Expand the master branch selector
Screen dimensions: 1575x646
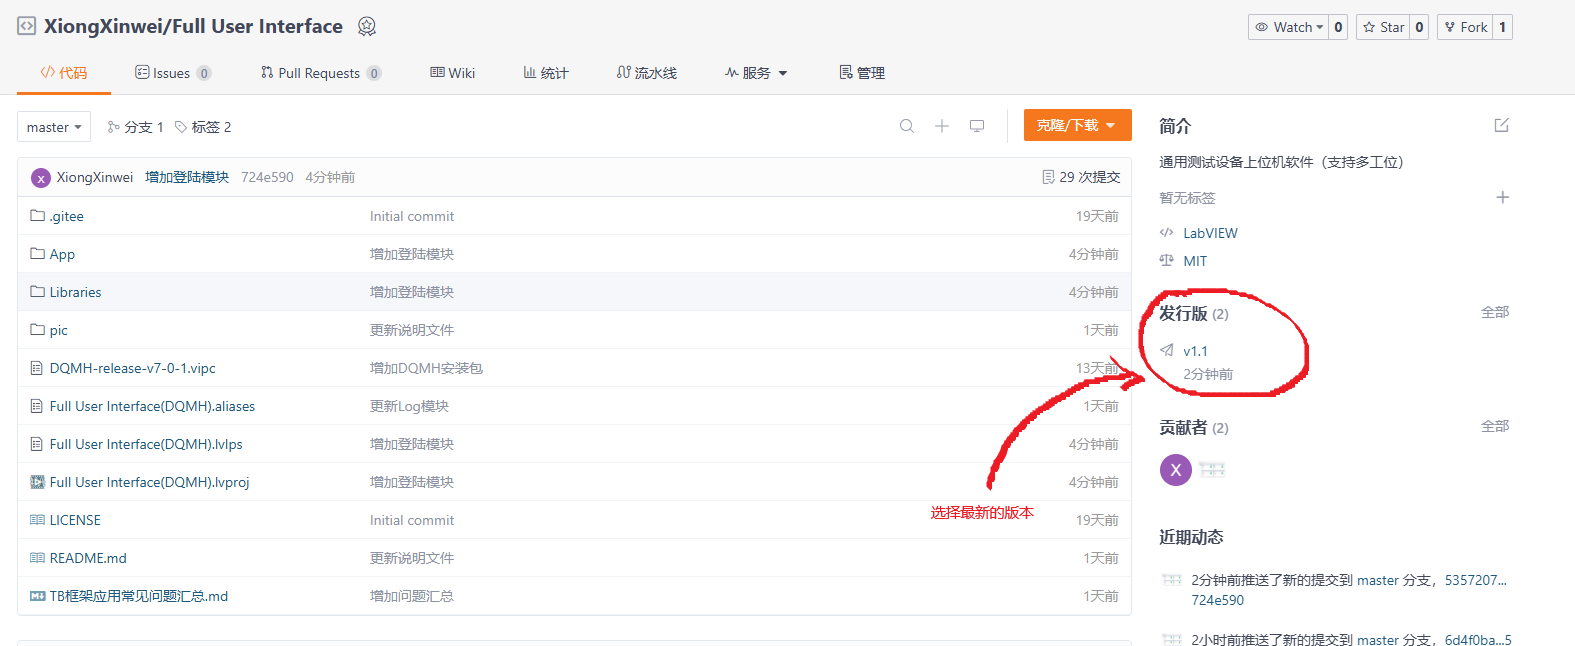(x=54, y=127)
